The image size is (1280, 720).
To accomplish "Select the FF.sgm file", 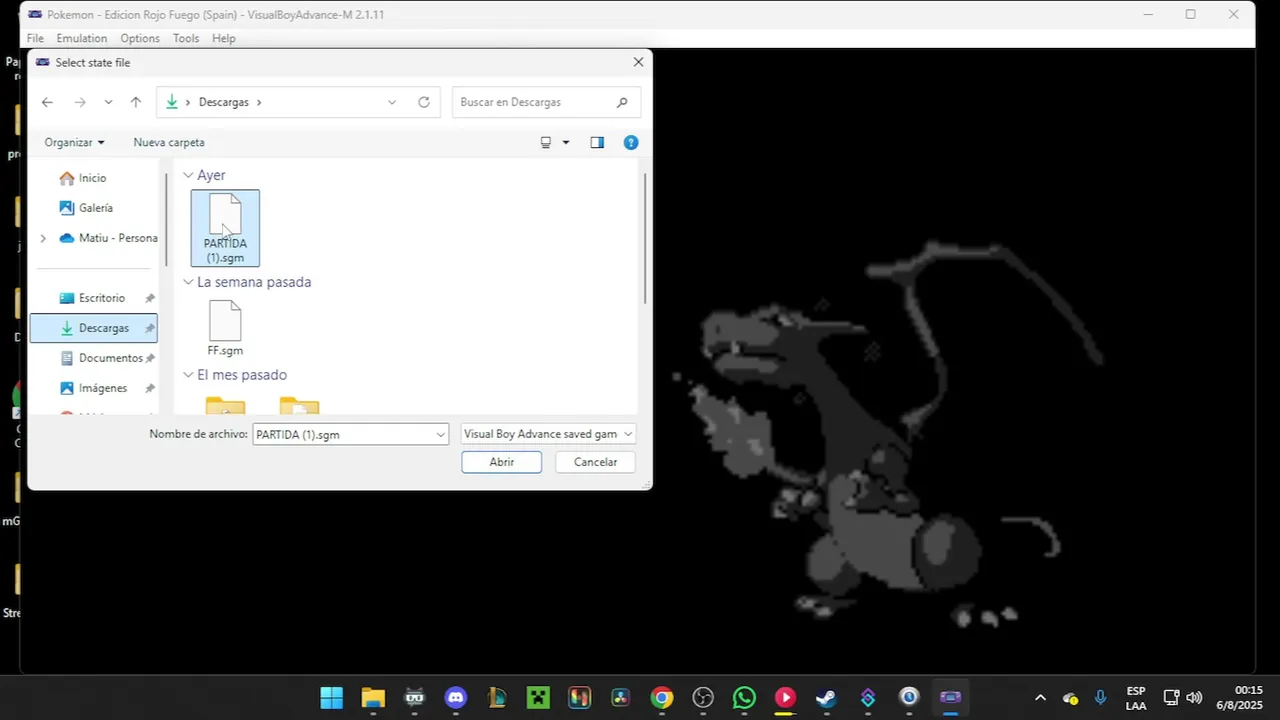I will click(225, 329).
